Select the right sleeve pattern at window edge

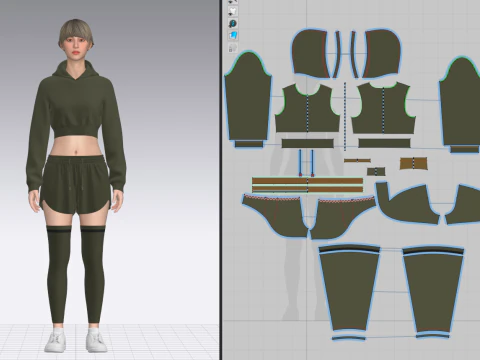click(461, 102)
